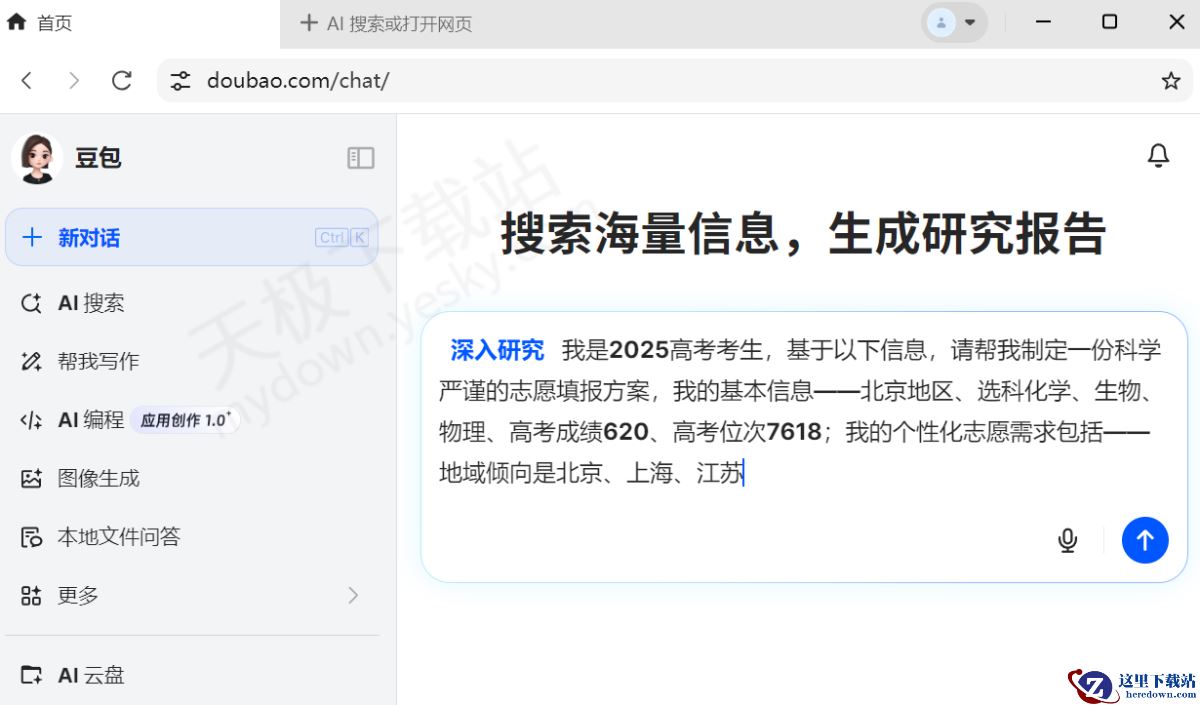1200x705 pixels.
Task: Open site settings icon in address bar
Action: click(180, 81)
